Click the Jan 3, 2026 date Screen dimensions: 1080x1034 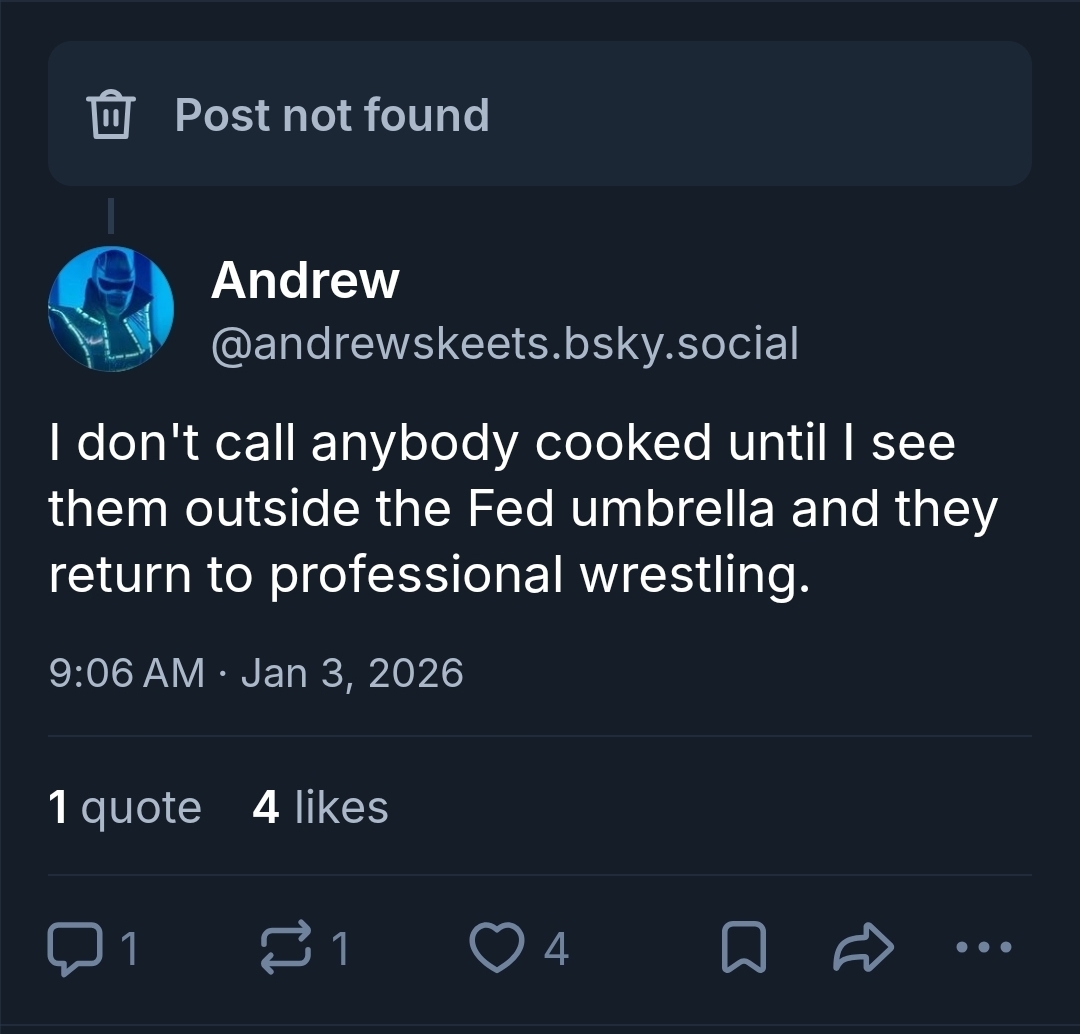click(352, 672)
